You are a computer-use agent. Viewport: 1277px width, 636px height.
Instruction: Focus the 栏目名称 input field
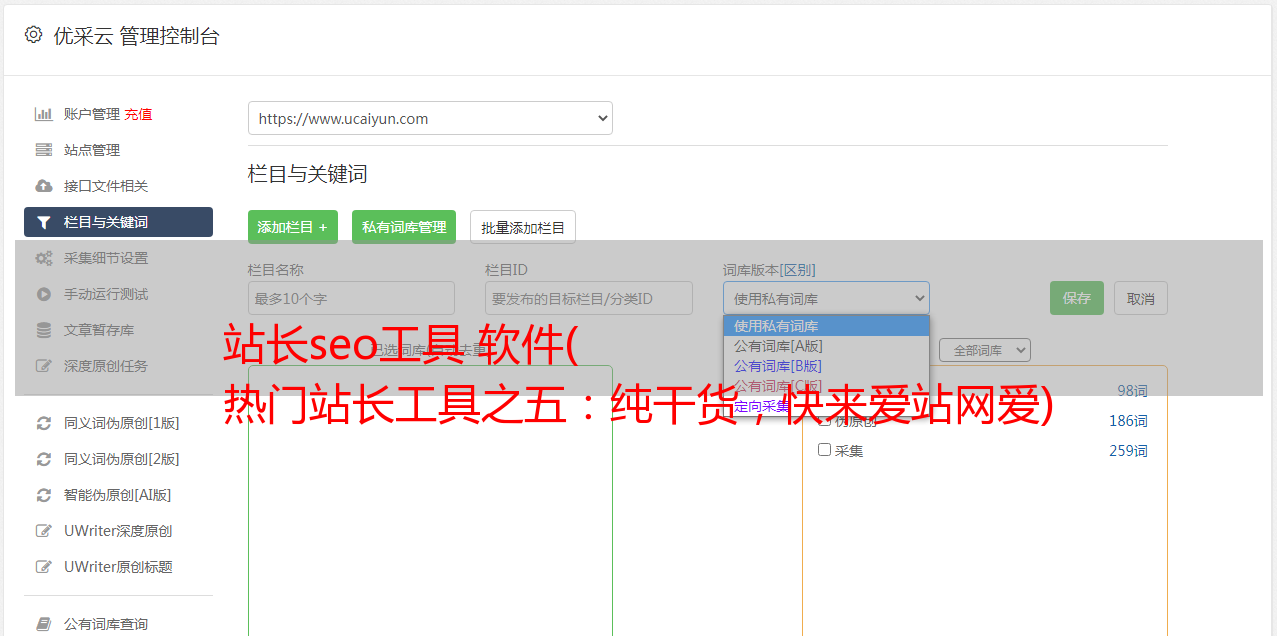pos(351,298)
